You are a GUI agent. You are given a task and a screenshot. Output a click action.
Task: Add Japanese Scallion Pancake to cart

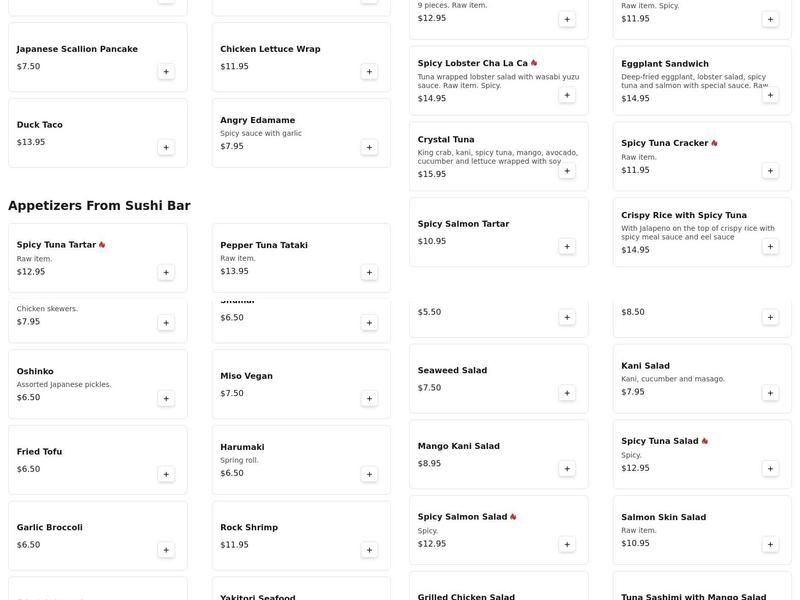point(166,71)
